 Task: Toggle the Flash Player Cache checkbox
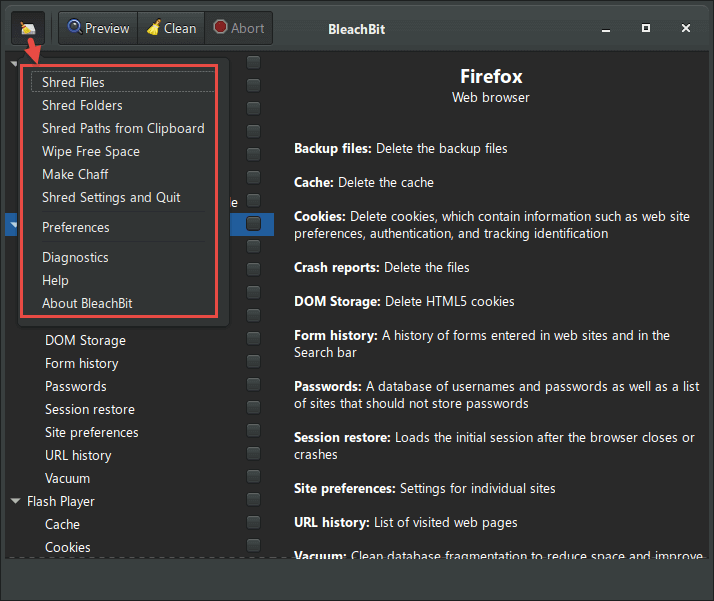click(254, 522)
